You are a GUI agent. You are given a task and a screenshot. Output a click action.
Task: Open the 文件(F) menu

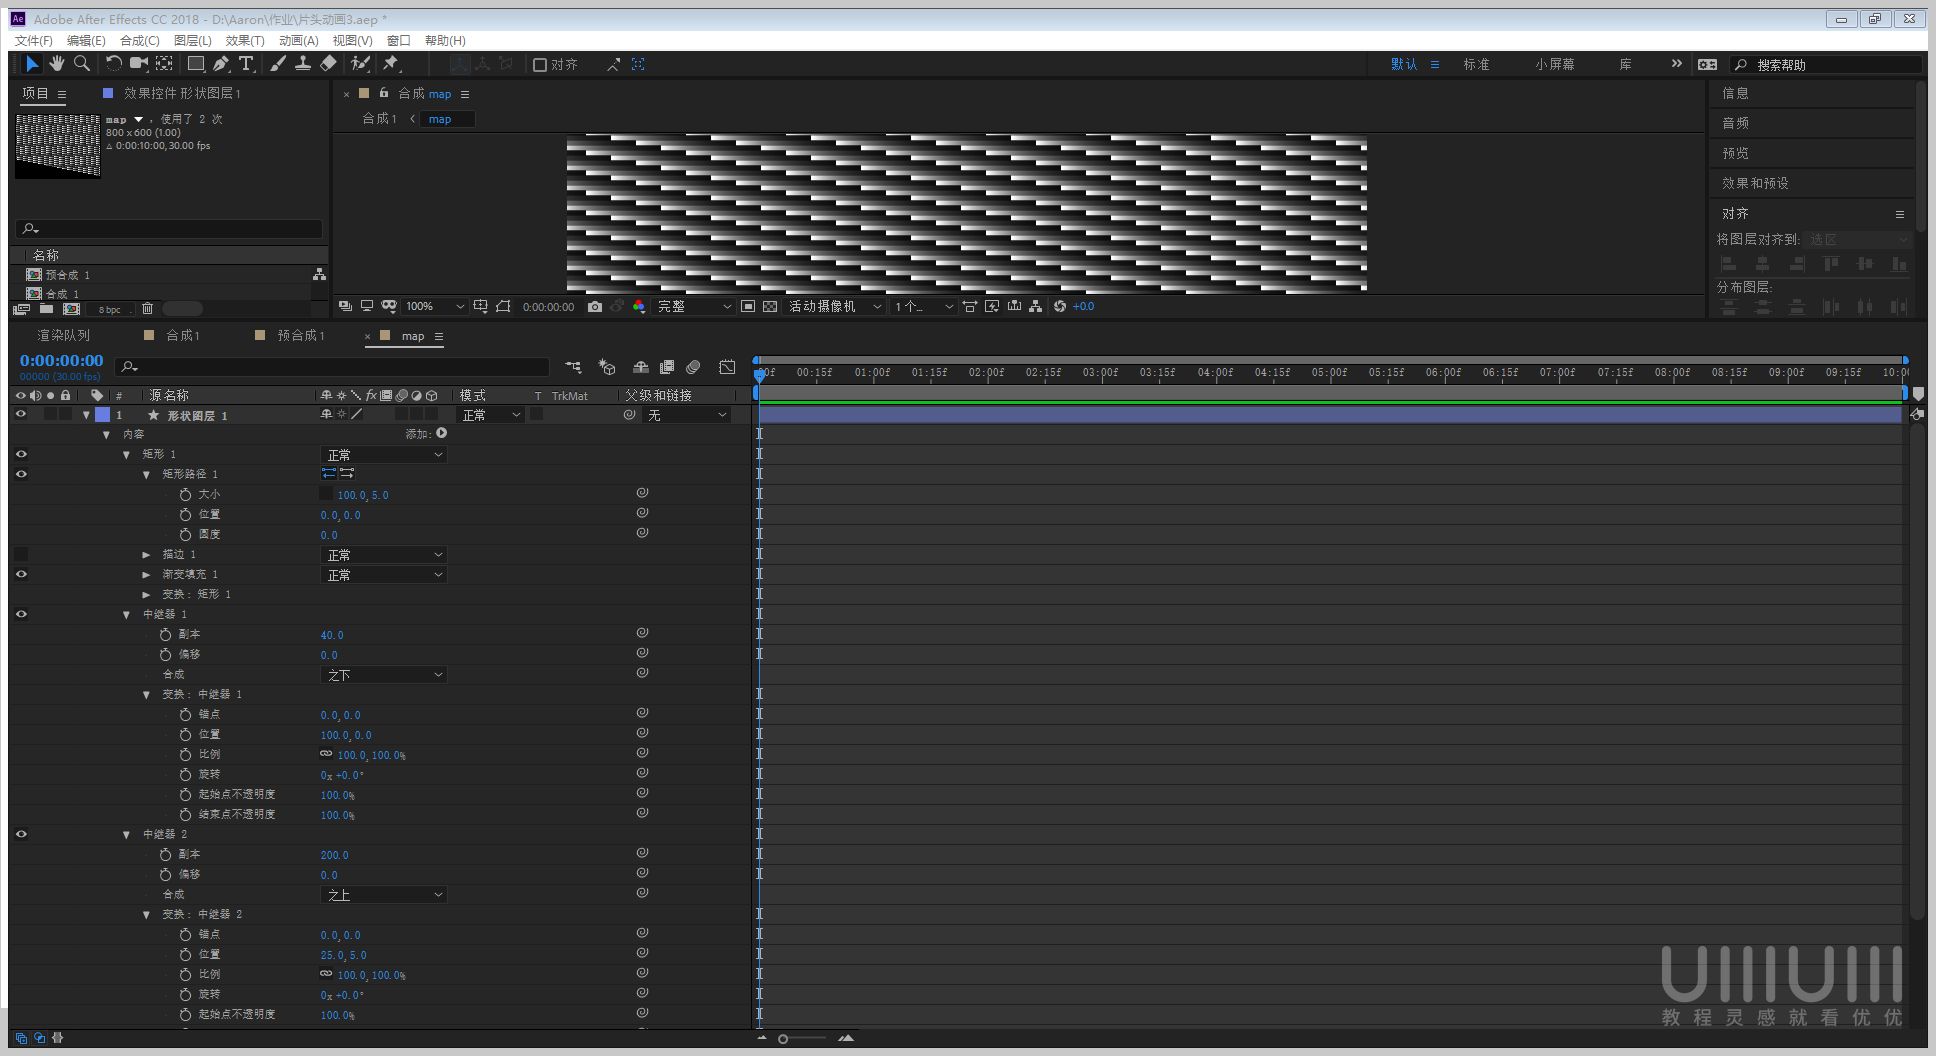click(x=33, y=40)
